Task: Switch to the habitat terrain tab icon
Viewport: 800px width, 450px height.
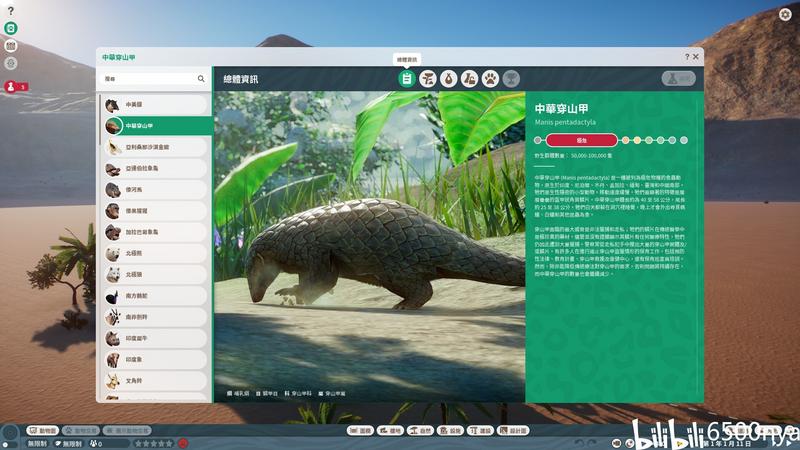Action: coord(428,79)
